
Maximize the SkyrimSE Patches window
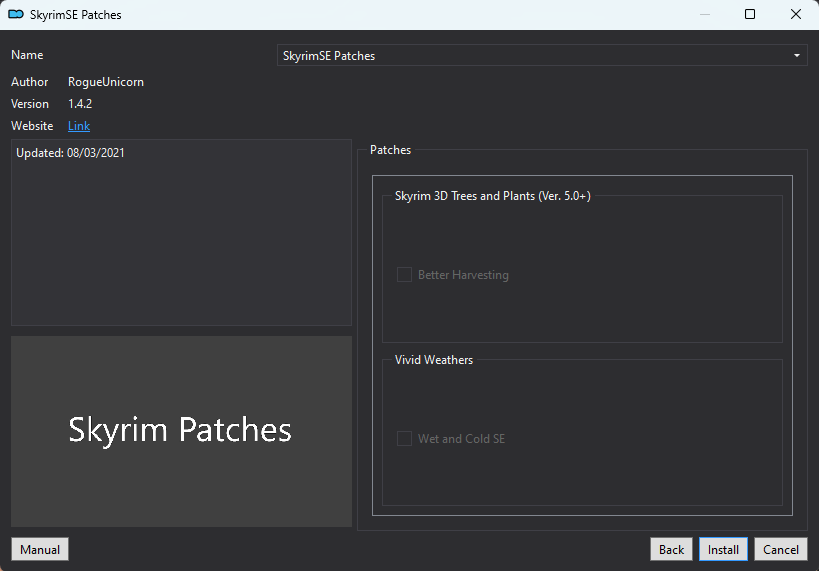pyautogui.click(x=750, y=14)
